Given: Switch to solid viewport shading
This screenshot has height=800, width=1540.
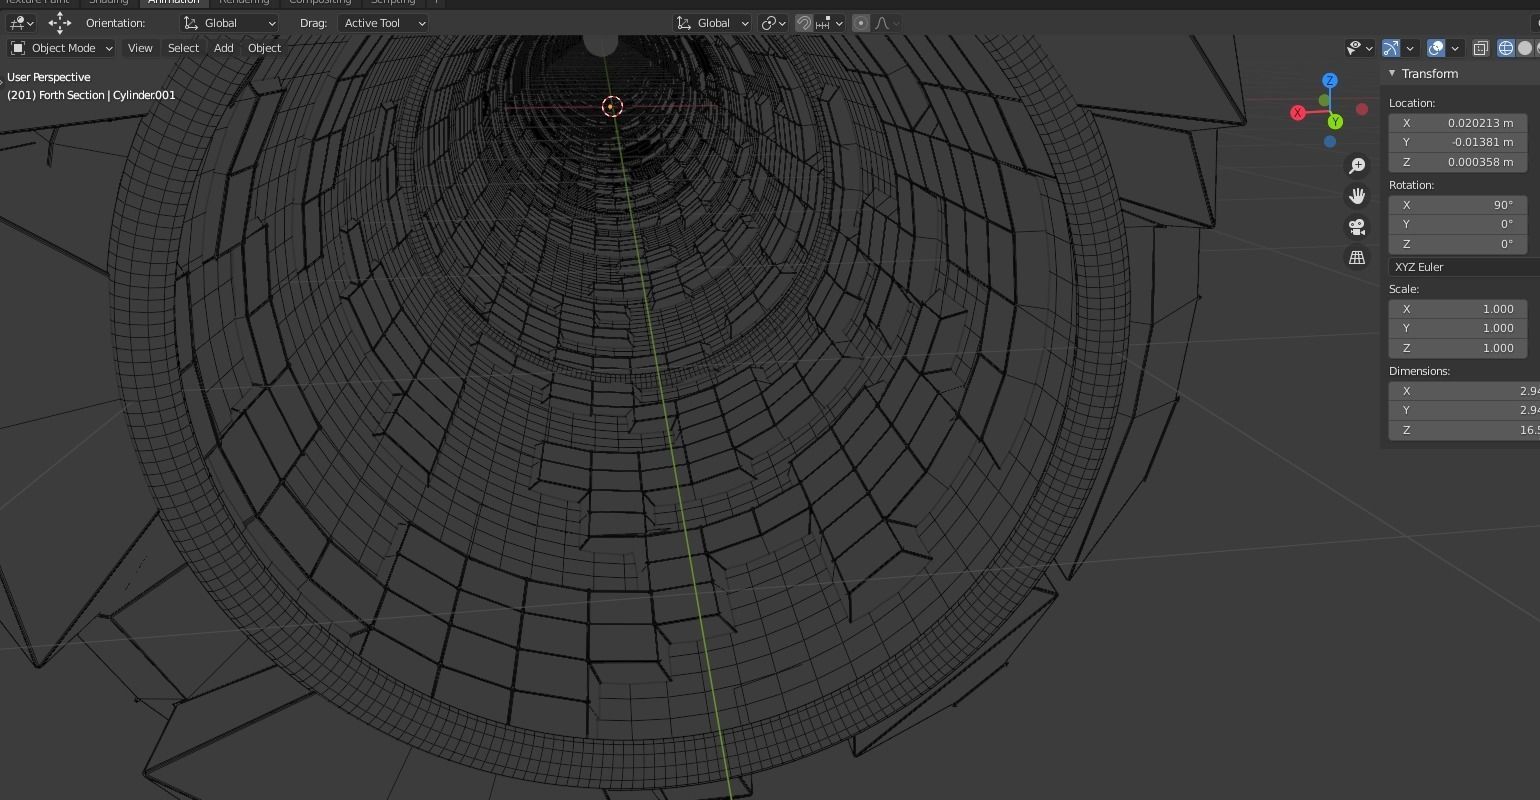Looking at the screenshot, I should click(1525, 48).
